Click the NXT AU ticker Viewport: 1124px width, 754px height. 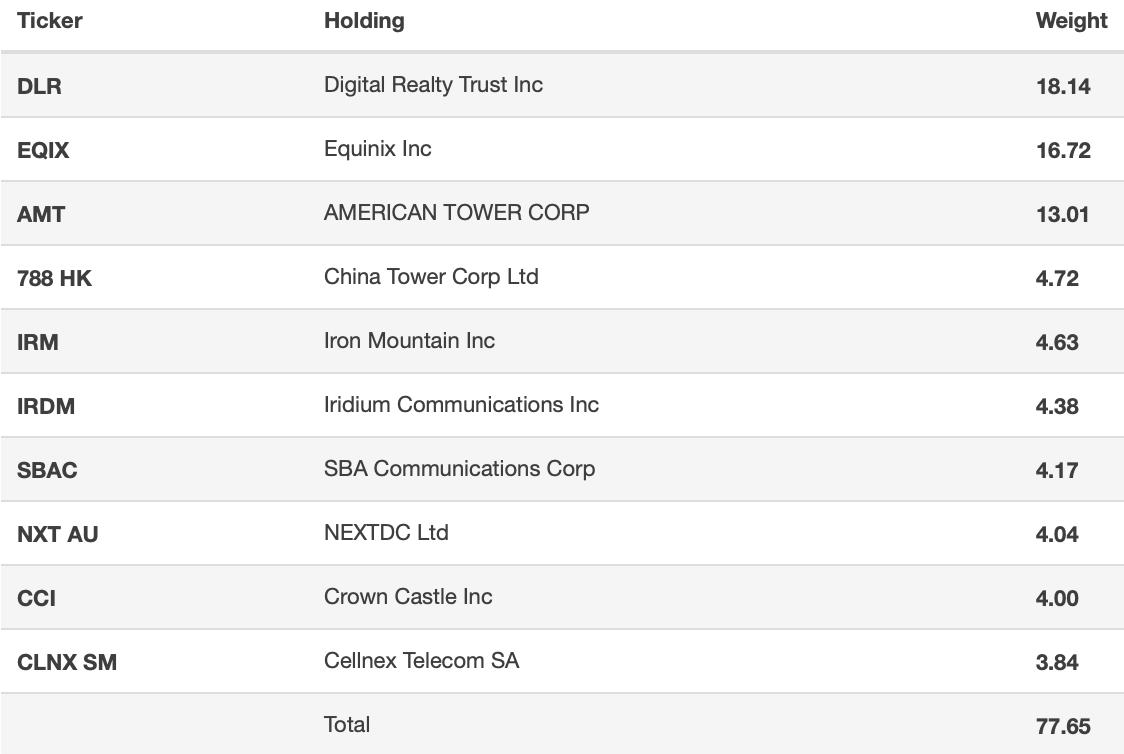[x=57, y=534]
